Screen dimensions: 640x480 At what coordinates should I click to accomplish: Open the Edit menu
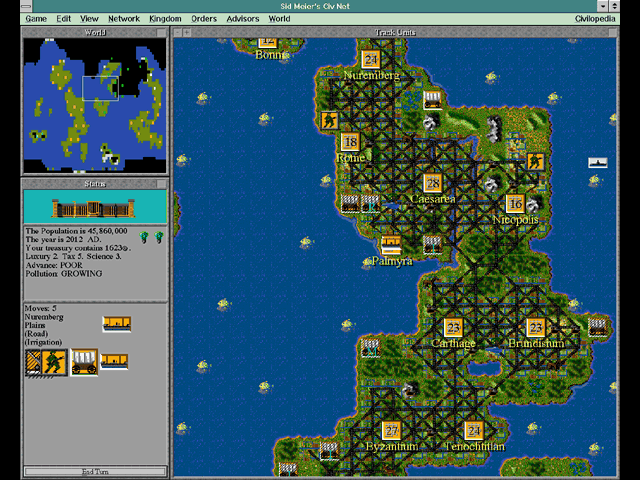coord(63,19)
